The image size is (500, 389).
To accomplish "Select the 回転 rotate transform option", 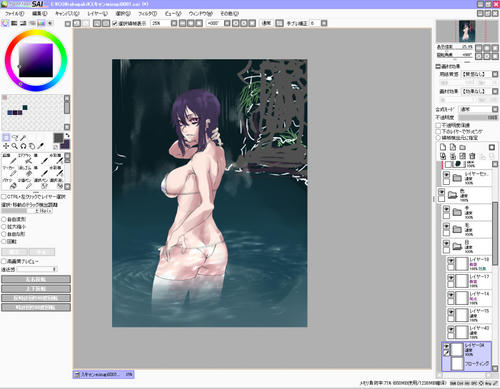I will (x=4, y=241).
